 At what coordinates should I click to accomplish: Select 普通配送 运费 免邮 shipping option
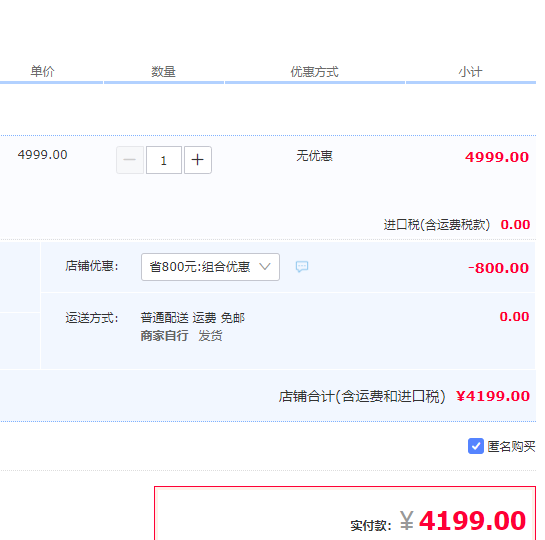(193, 318)
